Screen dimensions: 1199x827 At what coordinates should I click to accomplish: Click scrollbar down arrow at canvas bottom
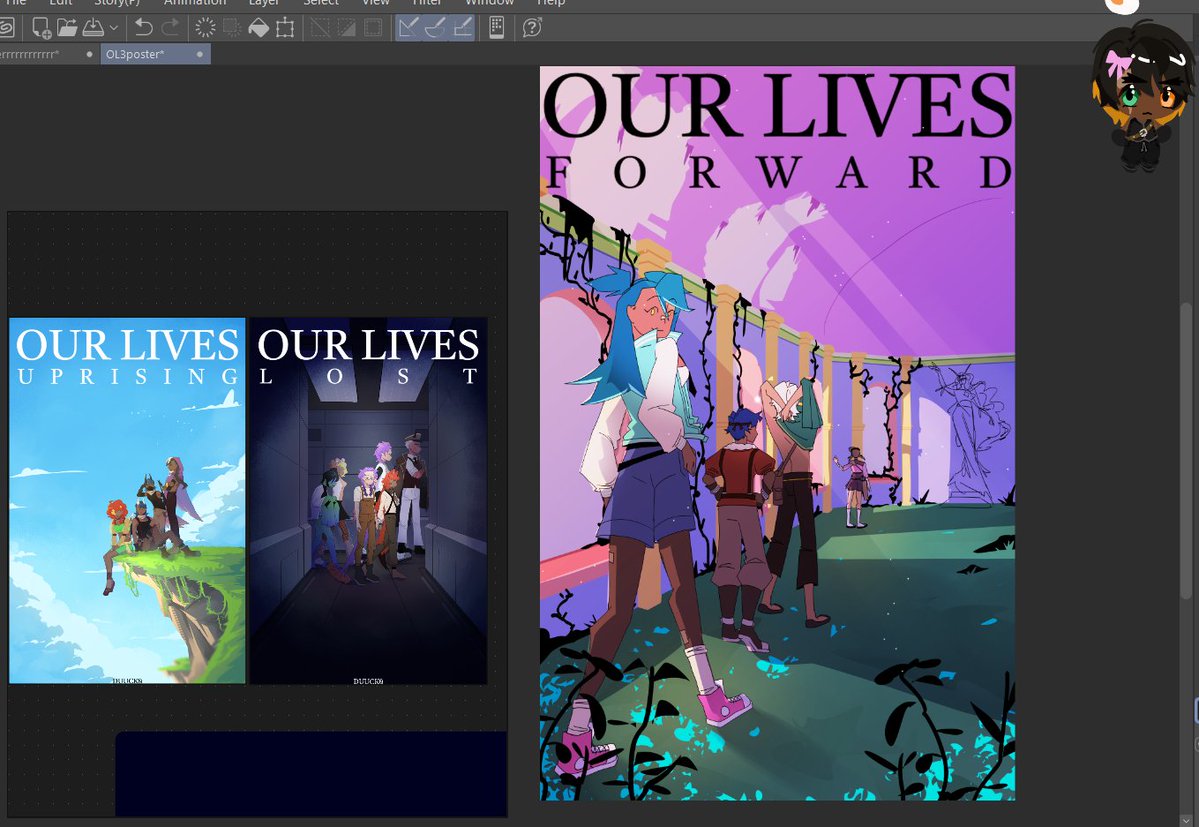[x=1186, y=820]
